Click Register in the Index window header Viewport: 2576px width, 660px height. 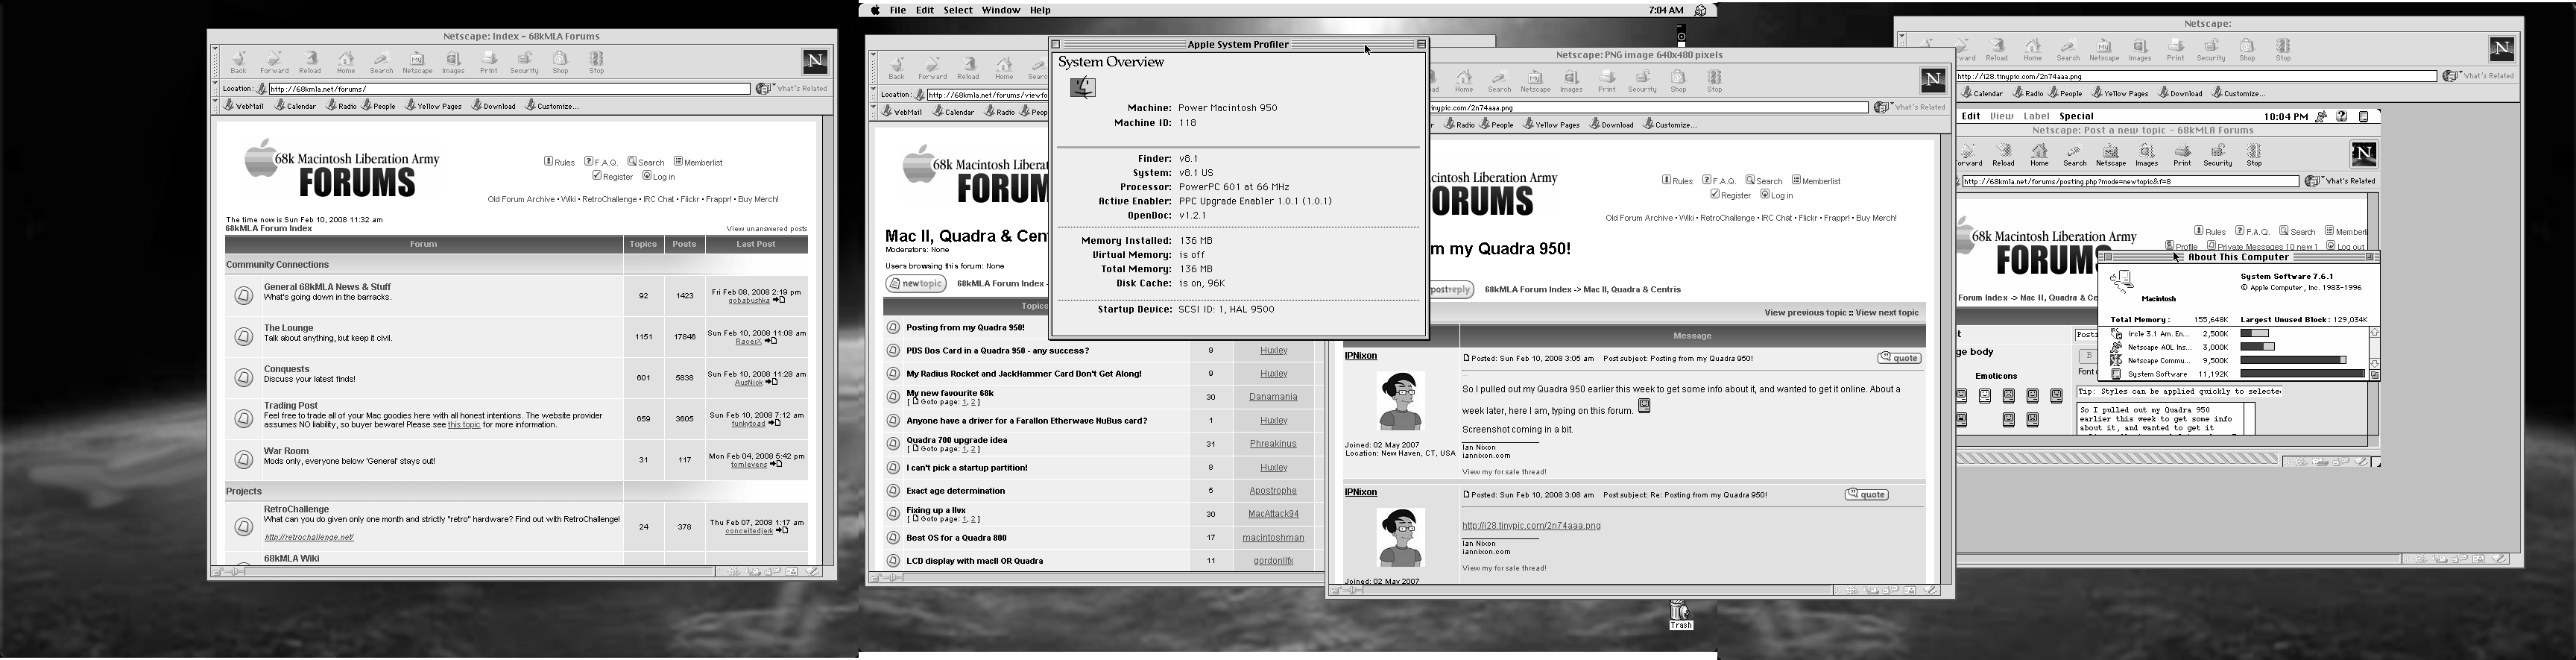(613, 176)
